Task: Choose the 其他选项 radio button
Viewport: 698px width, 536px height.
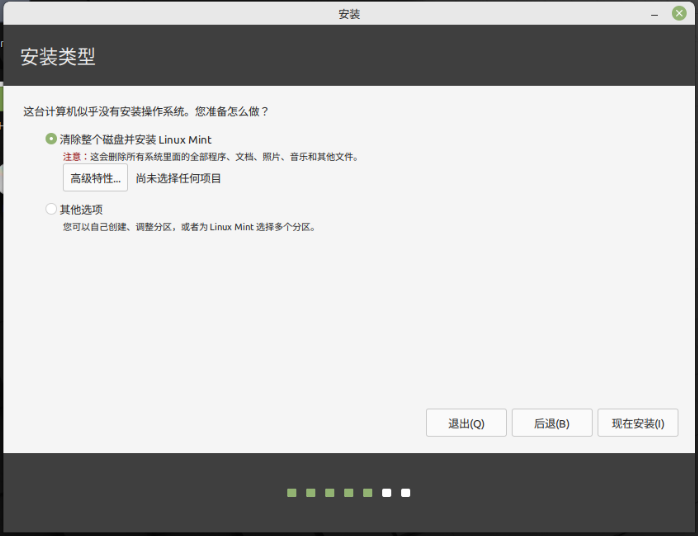Action: pos(51,209)
